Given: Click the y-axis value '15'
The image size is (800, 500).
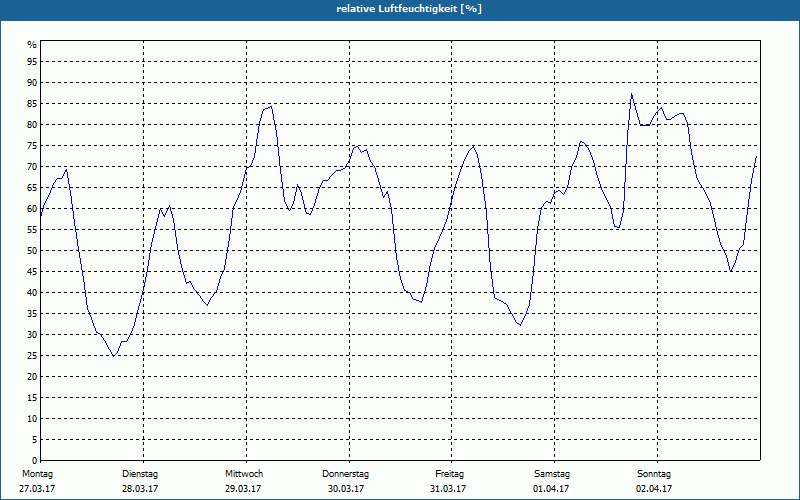Looking at the screenshot, I should [32, 398].
